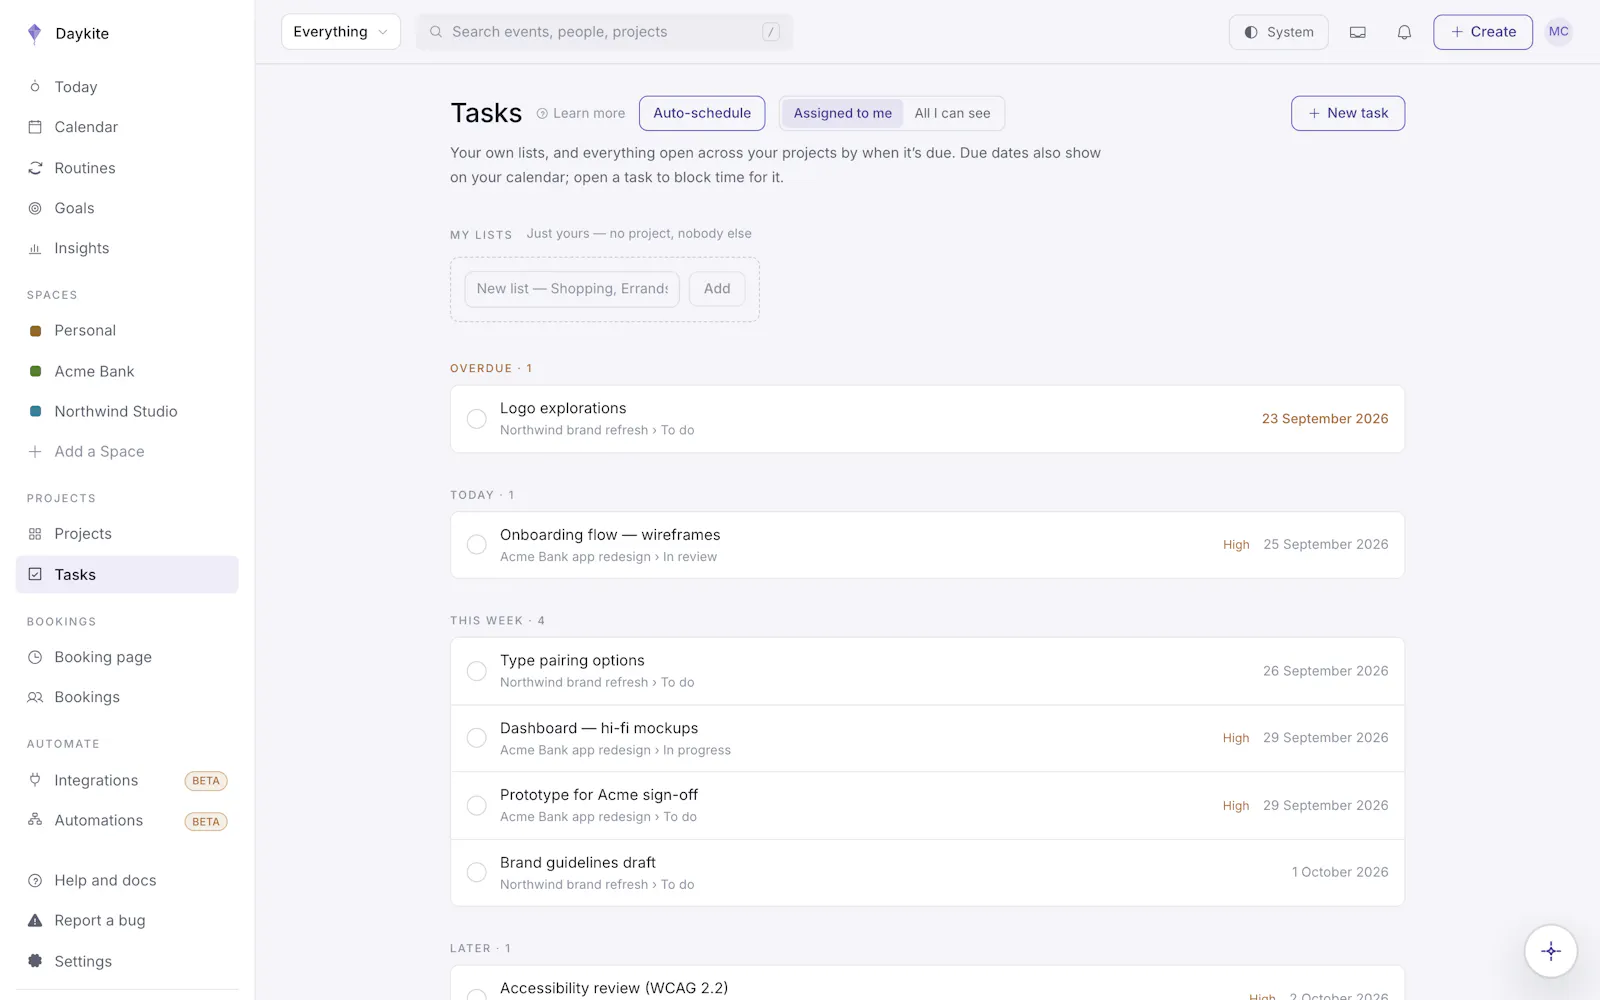The height and width of the screenshot is (1000, 1600).
Task: Complete the Type pairing options task
Action: pyautogui.click(x=477, y=671)
